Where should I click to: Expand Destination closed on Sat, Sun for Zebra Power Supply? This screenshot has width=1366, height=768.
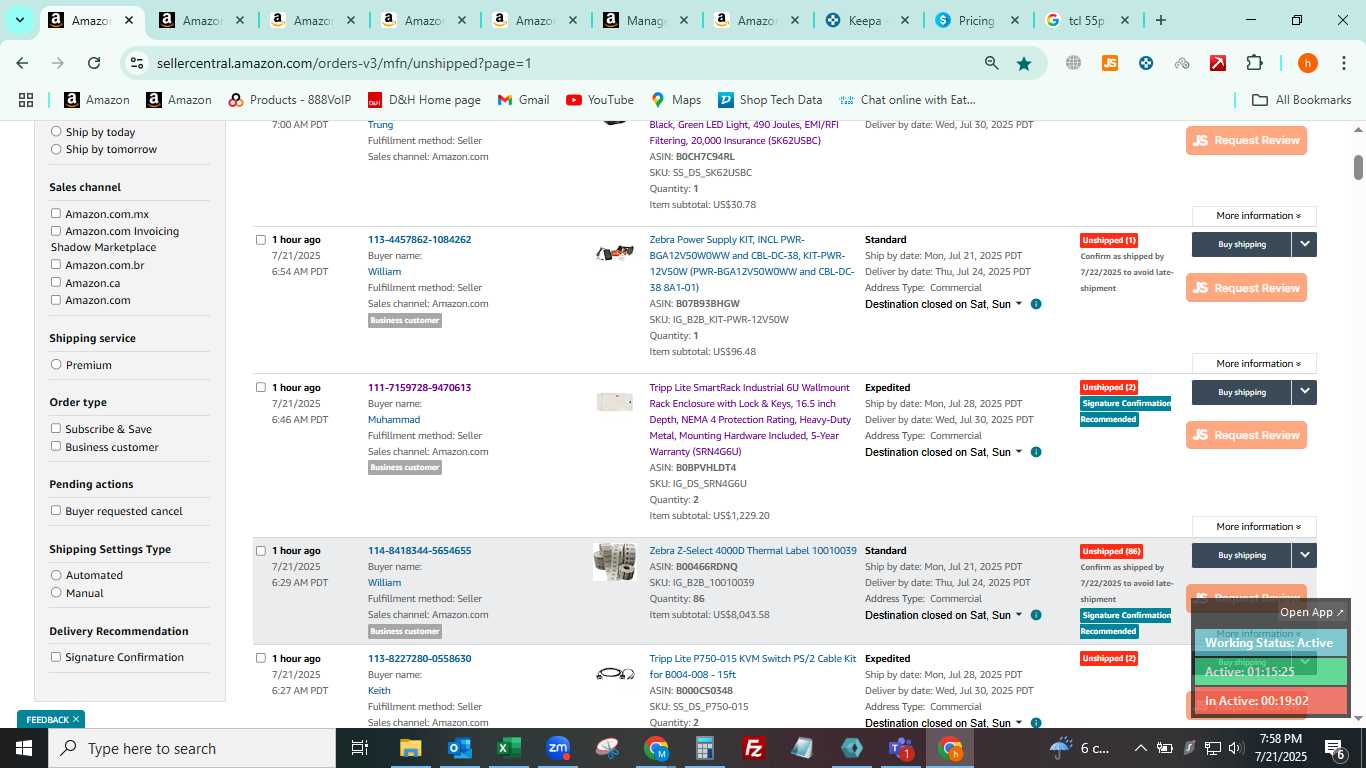[943, 304]
